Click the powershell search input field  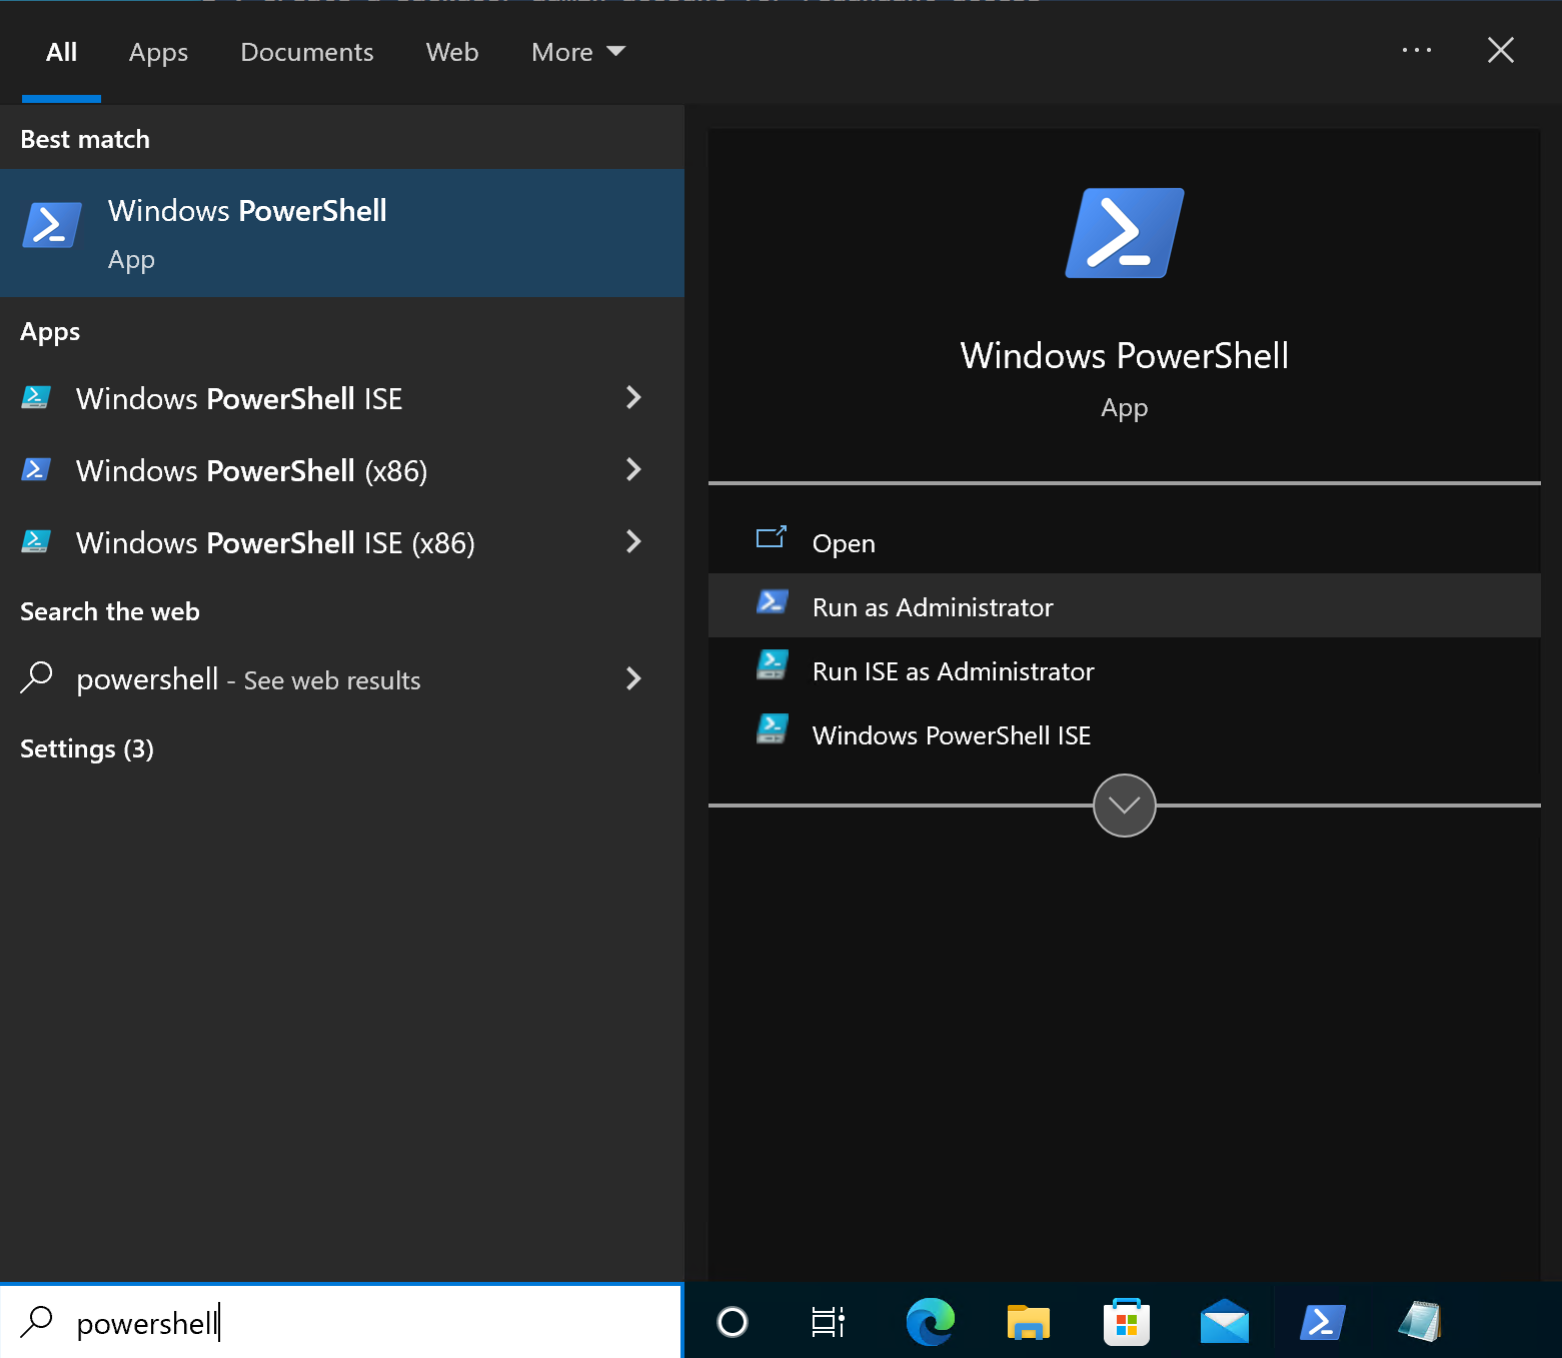click(340, 1322)
